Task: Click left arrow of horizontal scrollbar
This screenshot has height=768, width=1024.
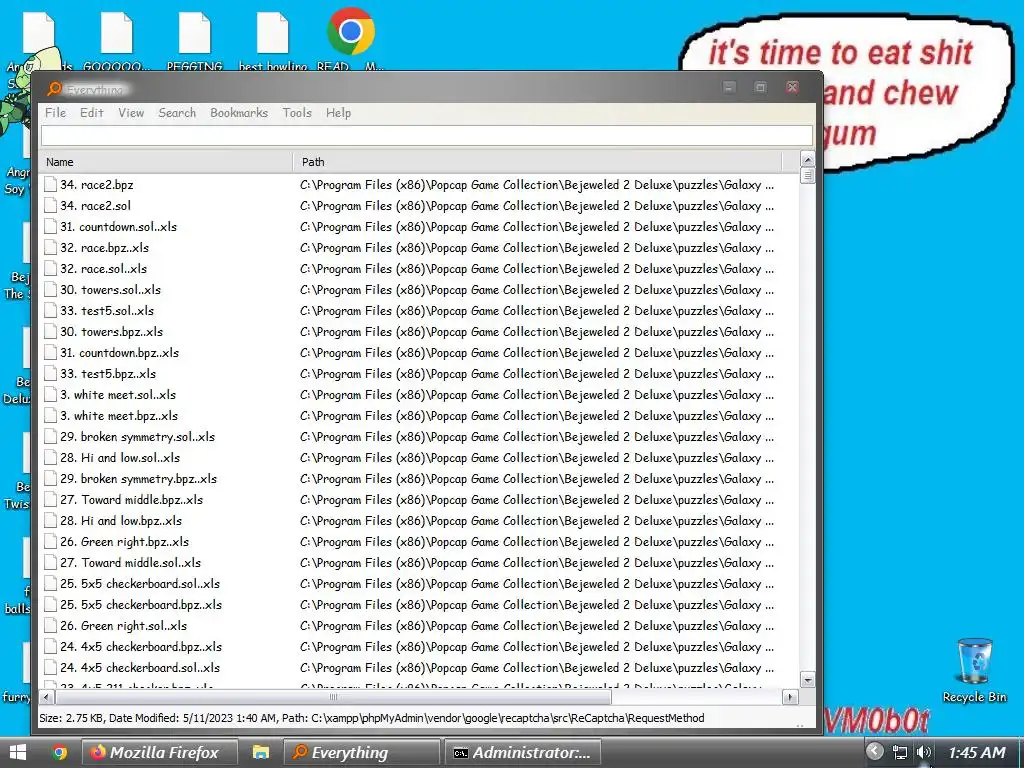Action: tap(46, 697)
